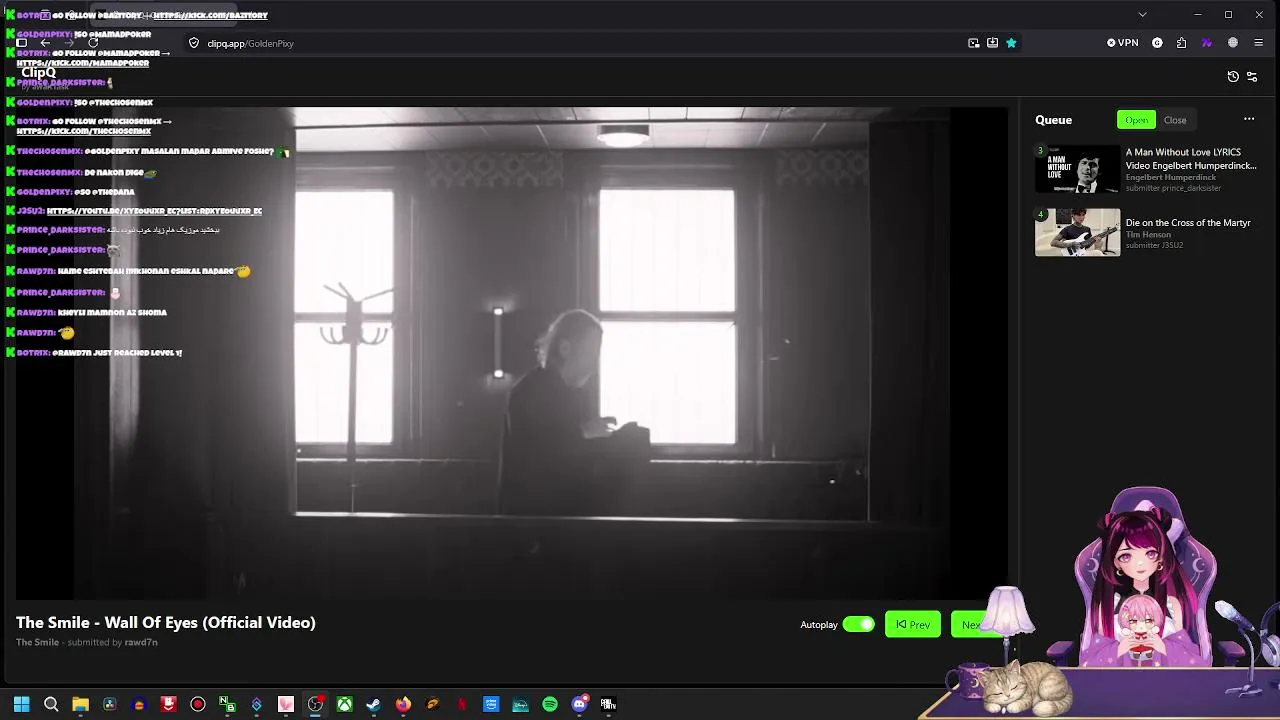Viewport: 1280px width, 720px height.
Task: Open OBS Studio from the taskbar
Action: pos(315,704)
